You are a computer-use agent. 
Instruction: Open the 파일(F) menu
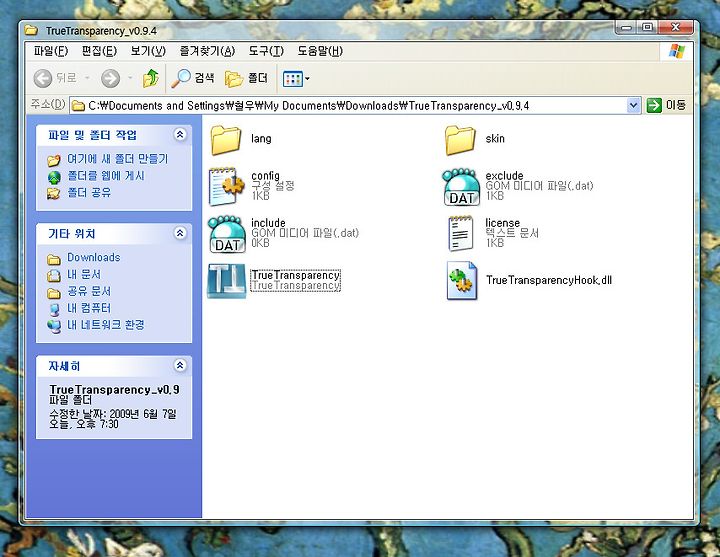click(51, 51)
